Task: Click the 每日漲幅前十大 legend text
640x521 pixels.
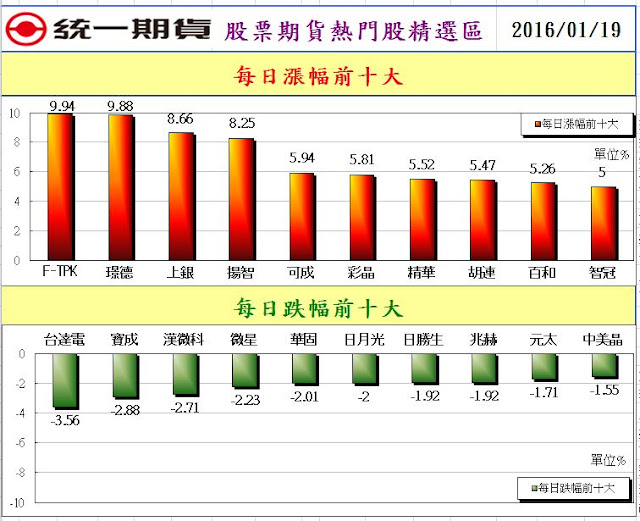Action: tap(580, 124)
